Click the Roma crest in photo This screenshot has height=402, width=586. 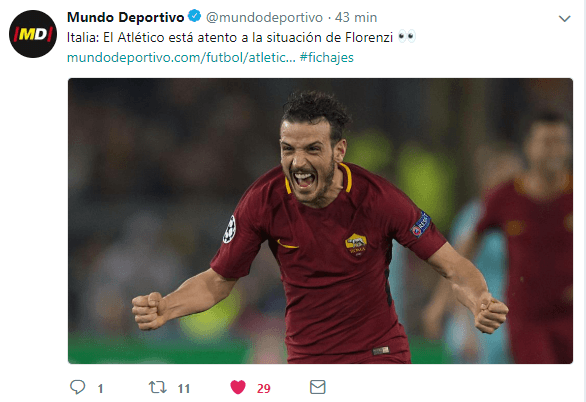(x=356, y=245)
